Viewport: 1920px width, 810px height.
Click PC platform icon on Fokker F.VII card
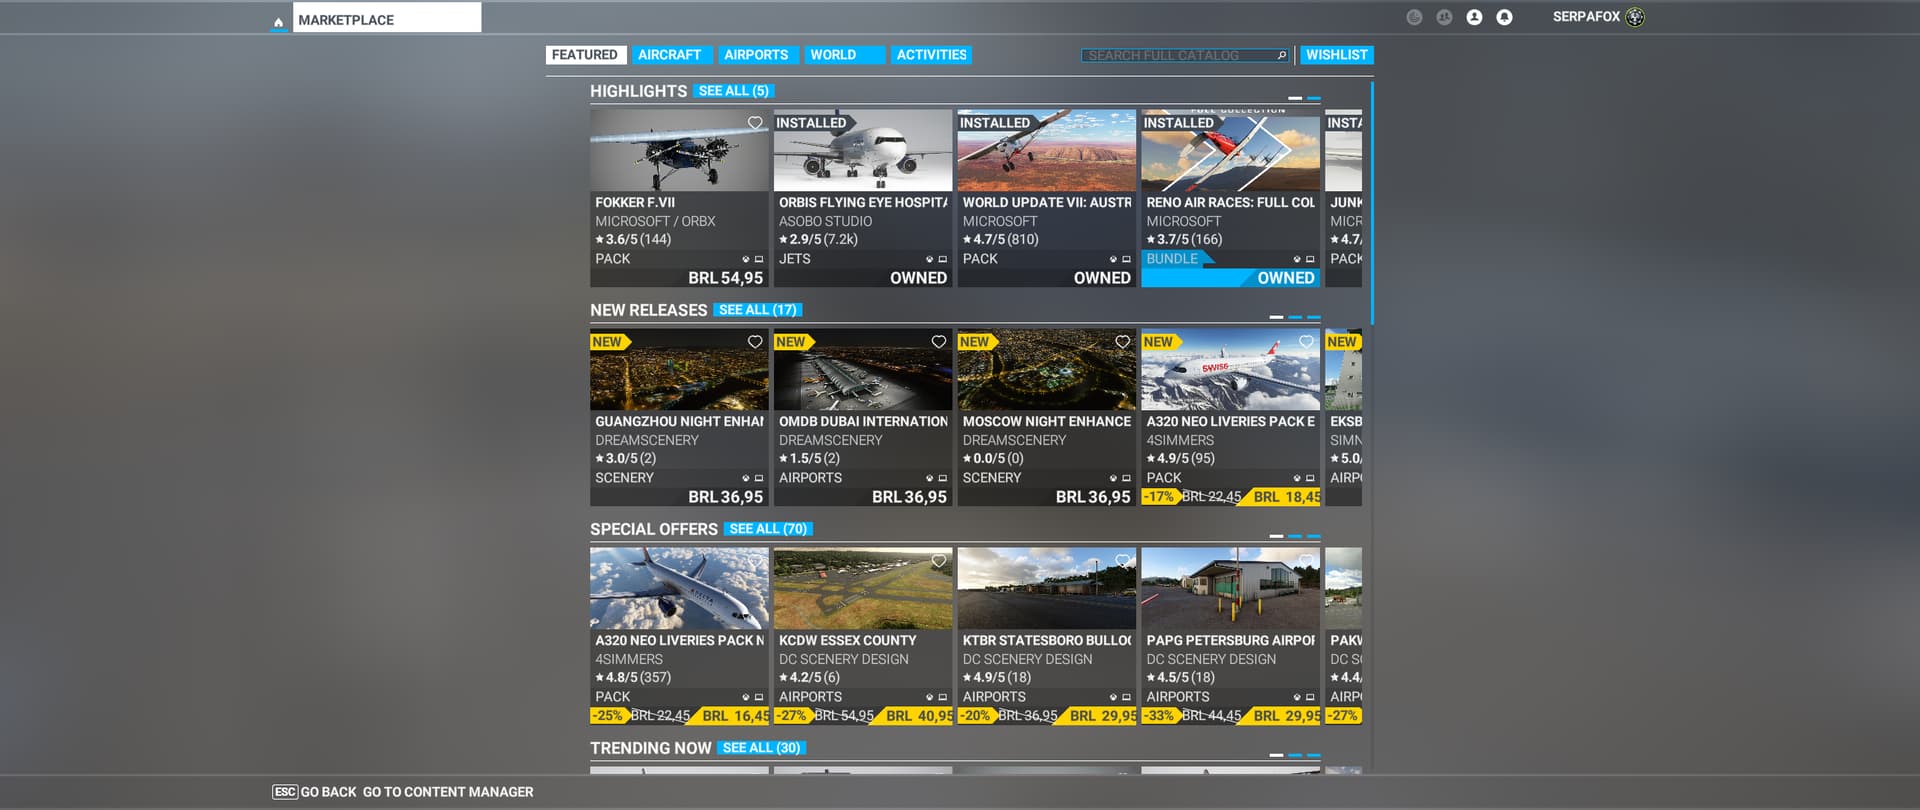[759, 259]
